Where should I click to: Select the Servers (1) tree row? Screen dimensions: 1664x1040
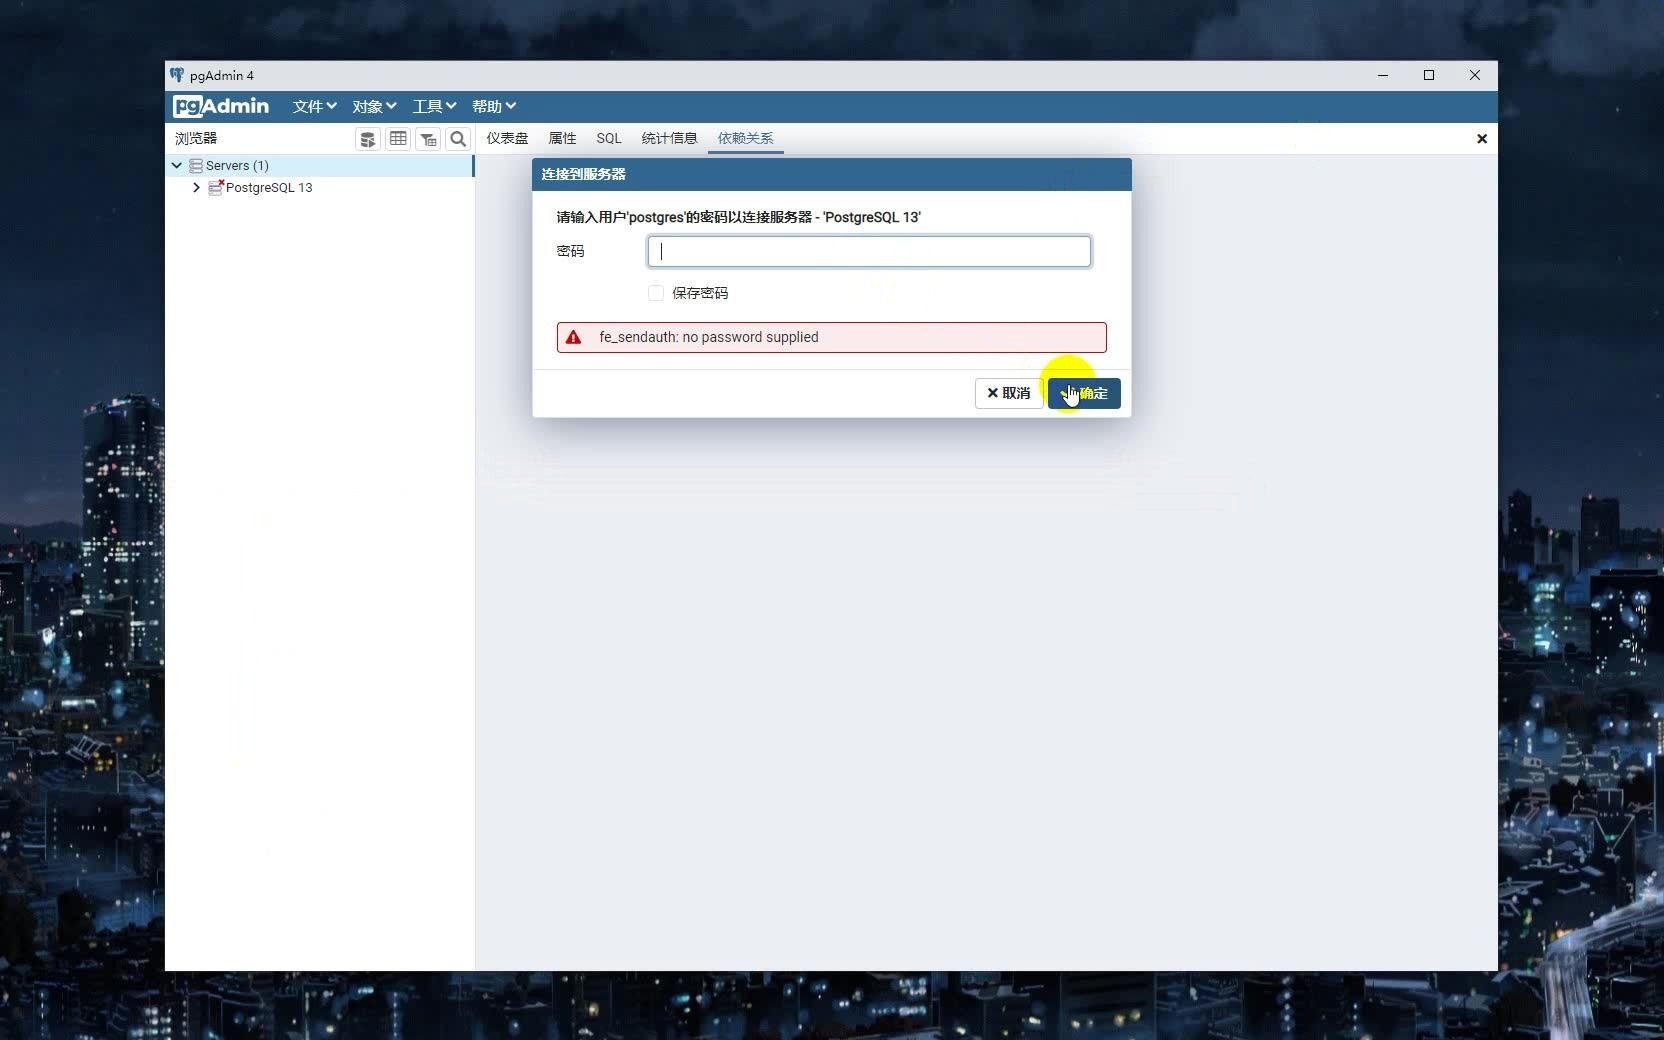[x=319, y=166]
